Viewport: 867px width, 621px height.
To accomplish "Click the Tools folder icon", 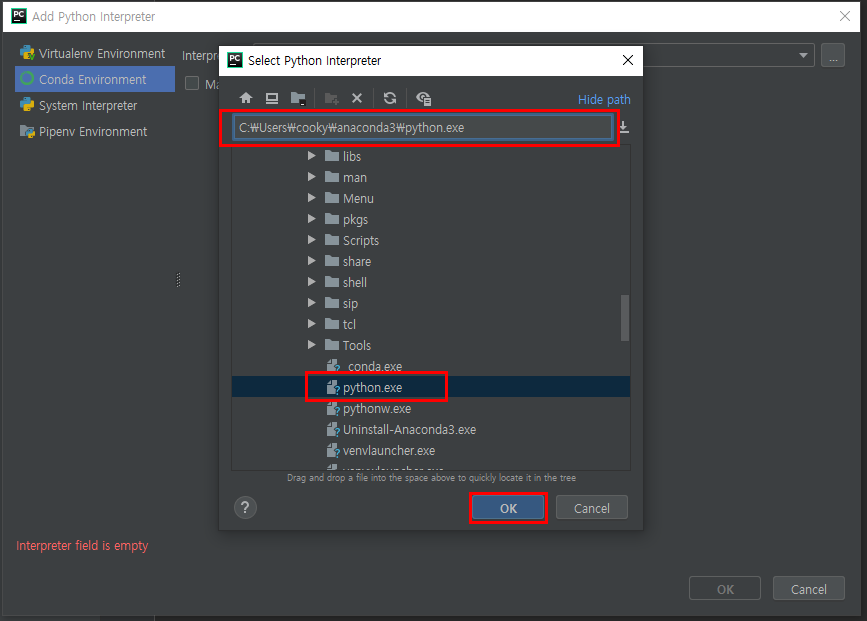I will point(332,345).
